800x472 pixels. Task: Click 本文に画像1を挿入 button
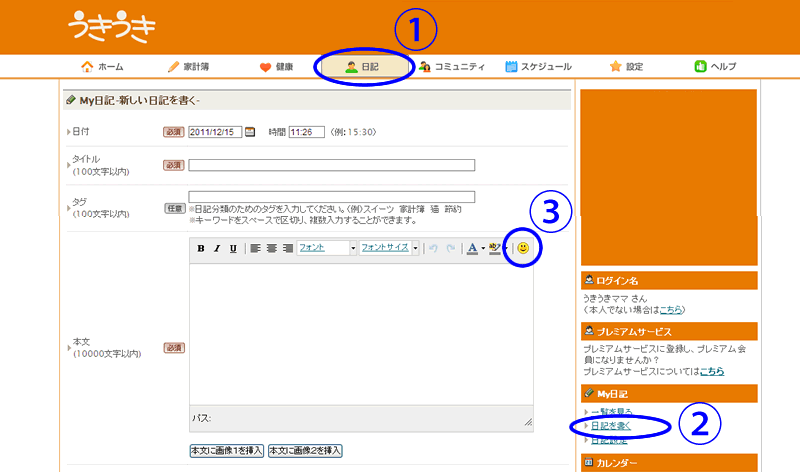[x=226, y=450]
